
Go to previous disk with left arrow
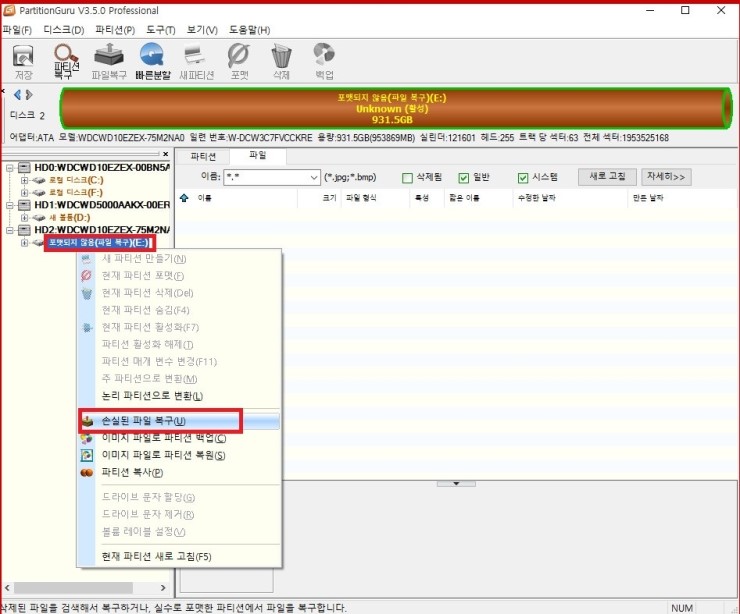tap(17, 95)
